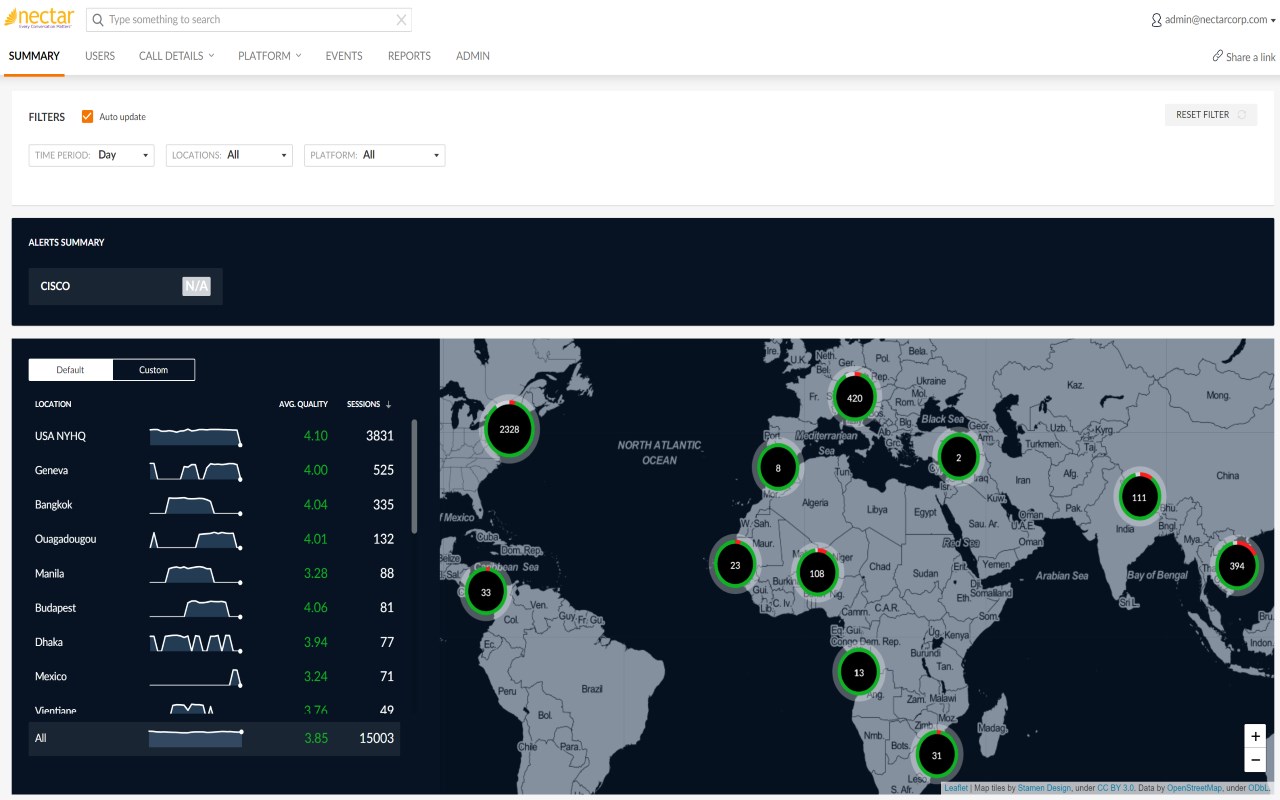Open the 31 sessions map cluster
Viewport: 1280px width, 800px height.
[936, 755]
